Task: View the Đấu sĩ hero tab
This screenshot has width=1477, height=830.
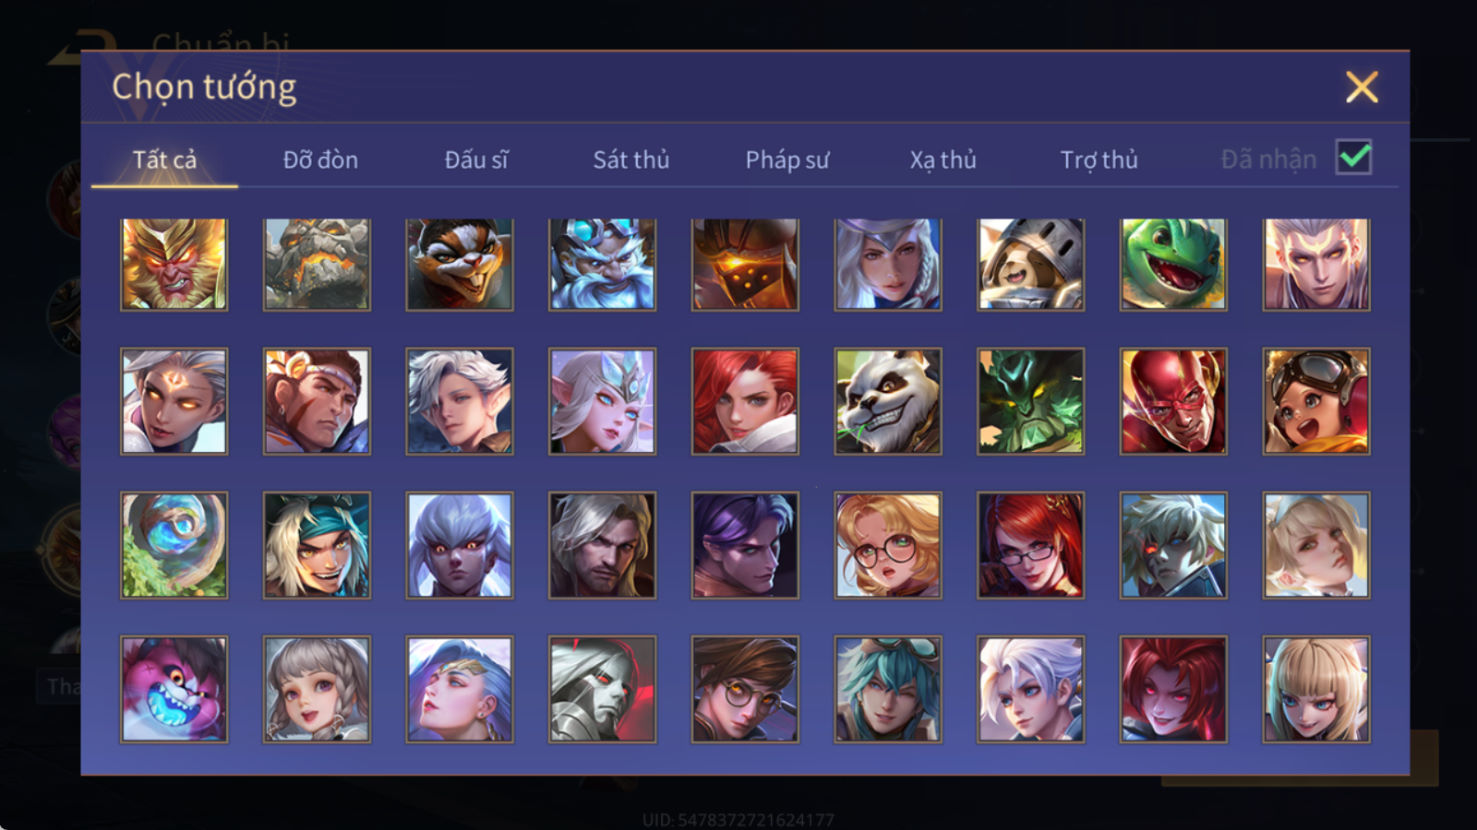Action: click(x=476, y=160)
